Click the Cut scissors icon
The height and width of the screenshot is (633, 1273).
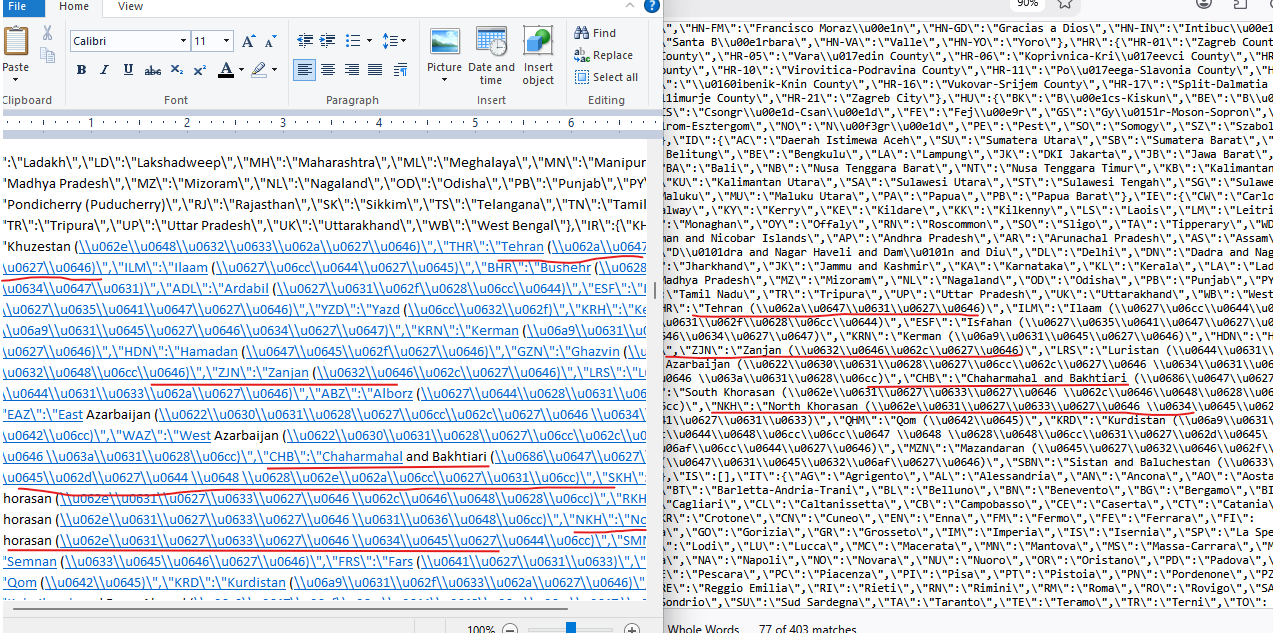click(x=47, y=32)
